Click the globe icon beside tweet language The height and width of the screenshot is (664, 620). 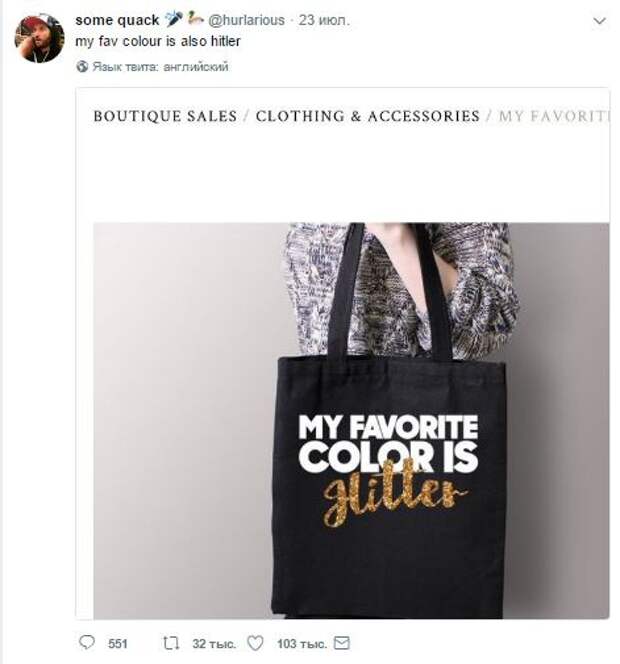click(82, 67)
